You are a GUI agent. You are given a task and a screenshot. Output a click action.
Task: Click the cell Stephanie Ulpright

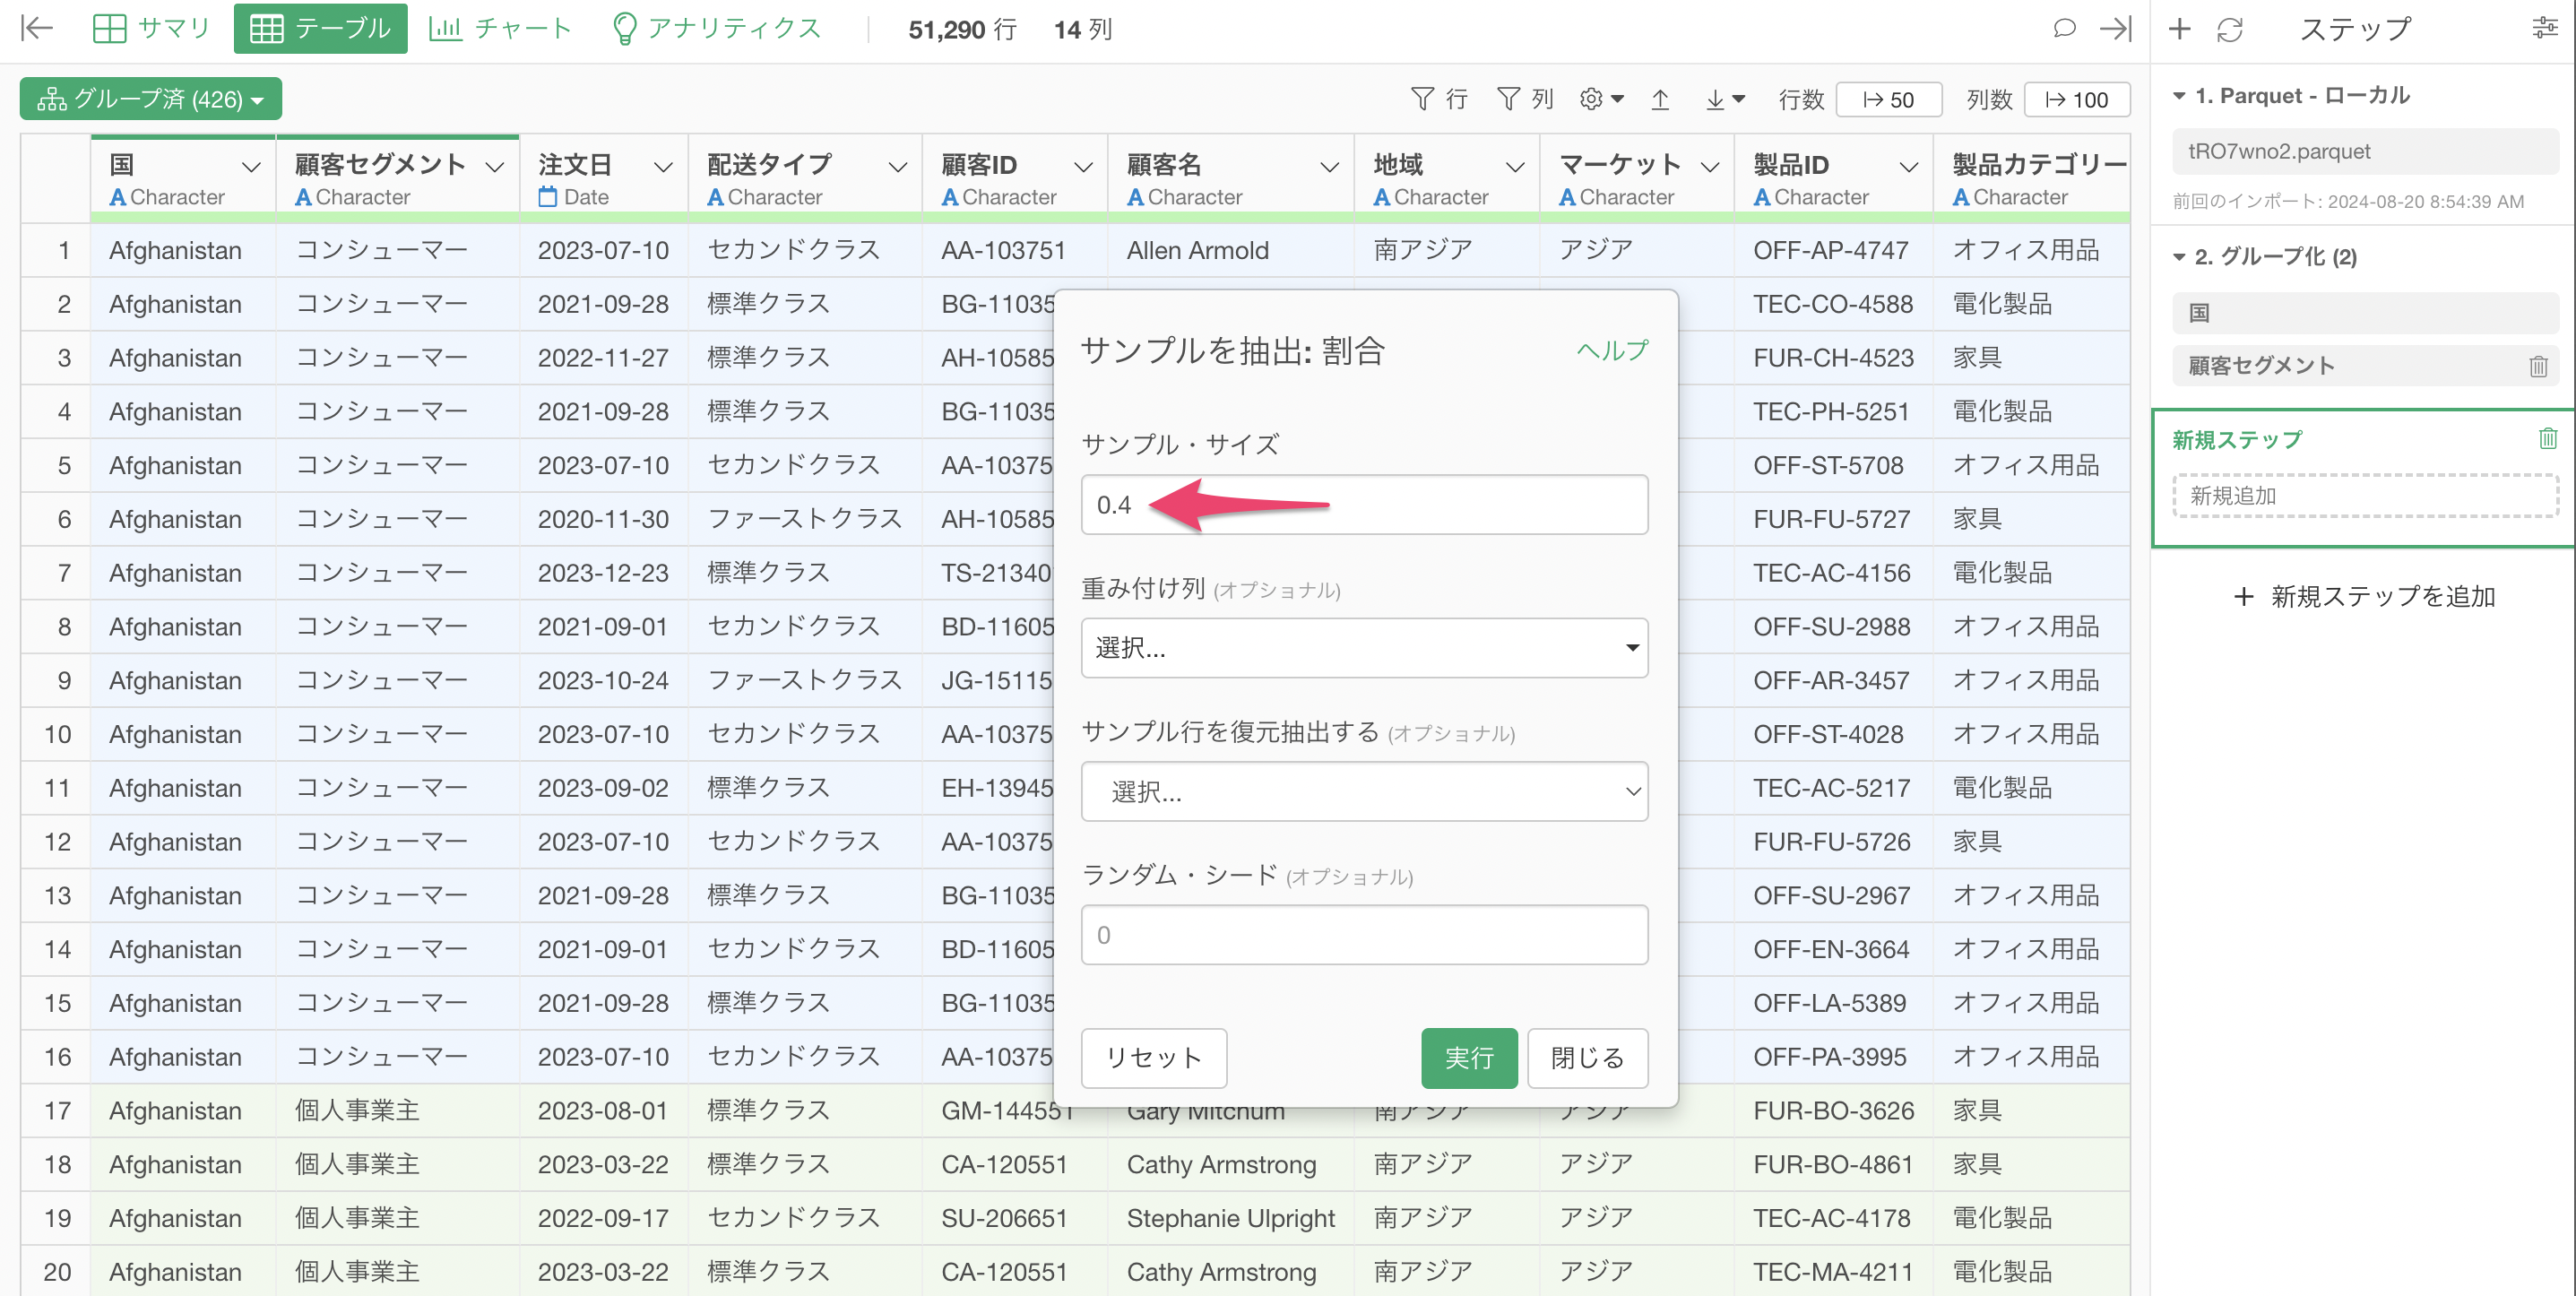point(1230,1218)
